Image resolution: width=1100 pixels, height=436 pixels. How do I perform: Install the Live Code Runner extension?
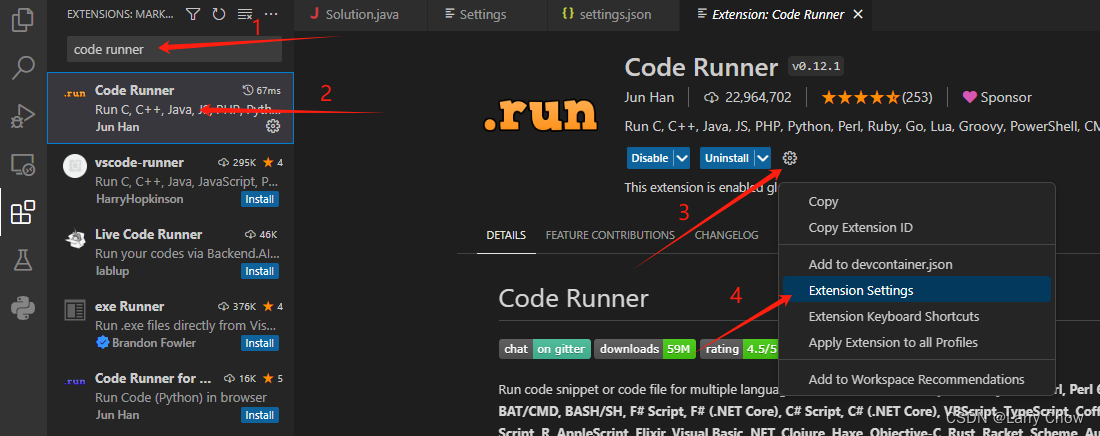pyautogui.click(x=260, y=271)
